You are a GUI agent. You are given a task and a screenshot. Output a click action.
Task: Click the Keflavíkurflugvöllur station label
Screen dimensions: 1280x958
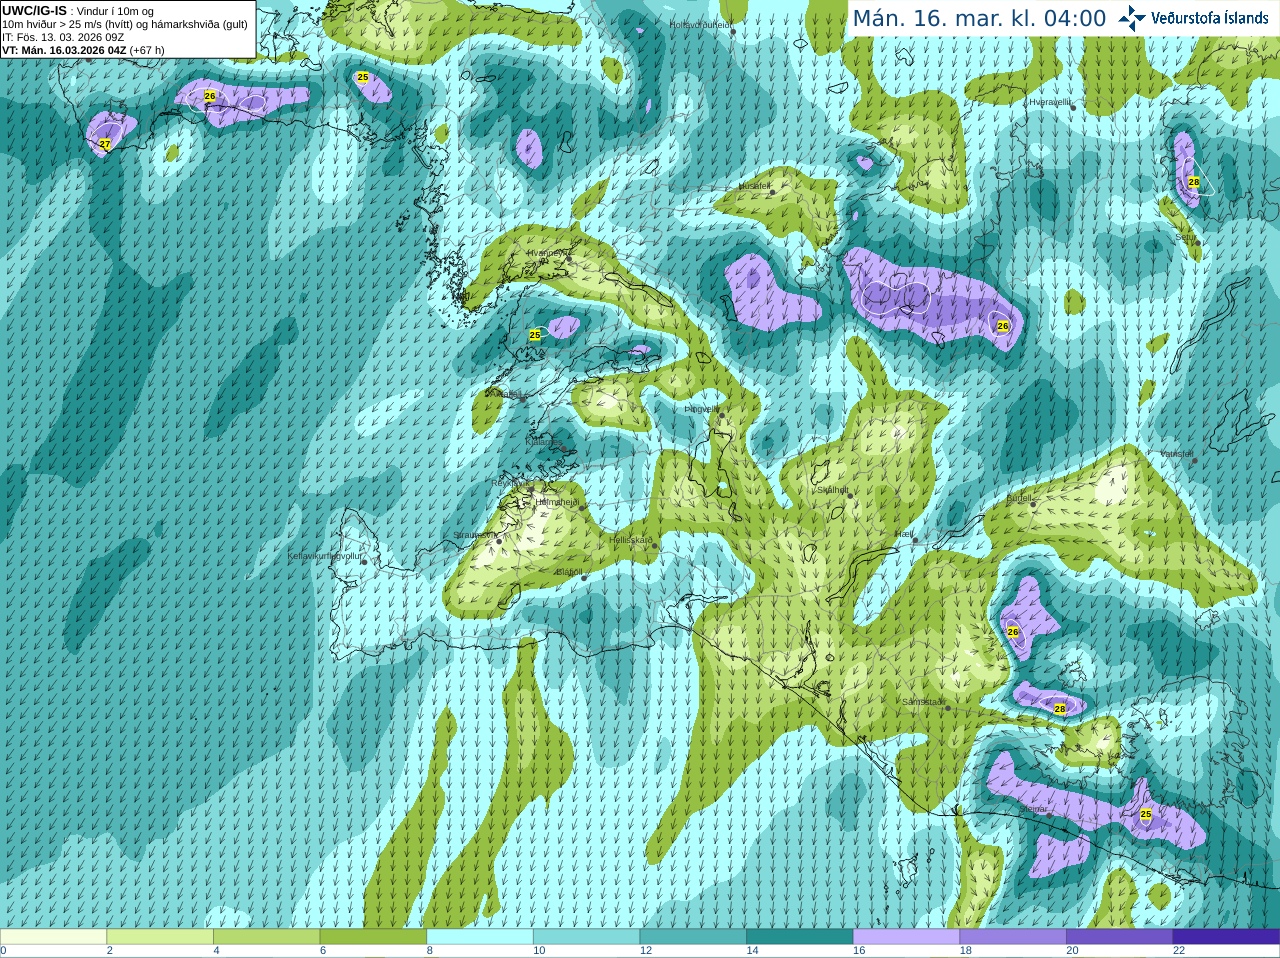tap(324, 556)
